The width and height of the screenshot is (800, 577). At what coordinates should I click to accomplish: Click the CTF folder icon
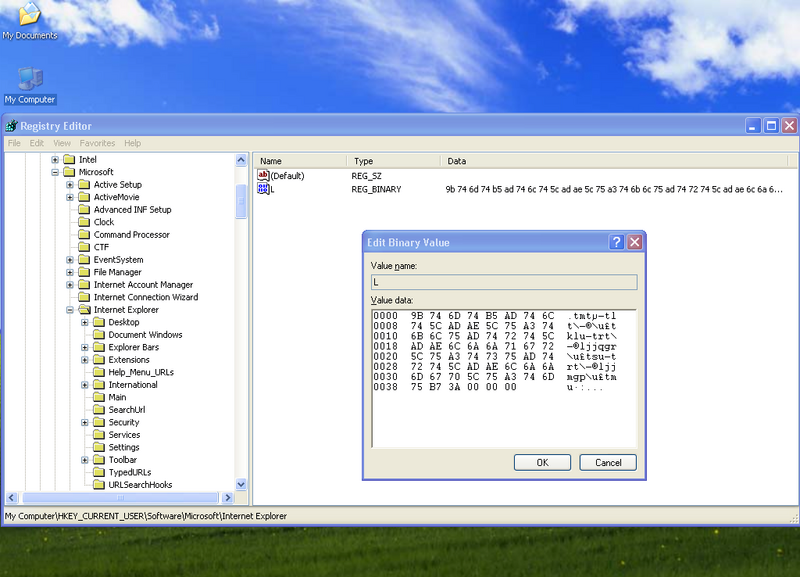[84, 247]
